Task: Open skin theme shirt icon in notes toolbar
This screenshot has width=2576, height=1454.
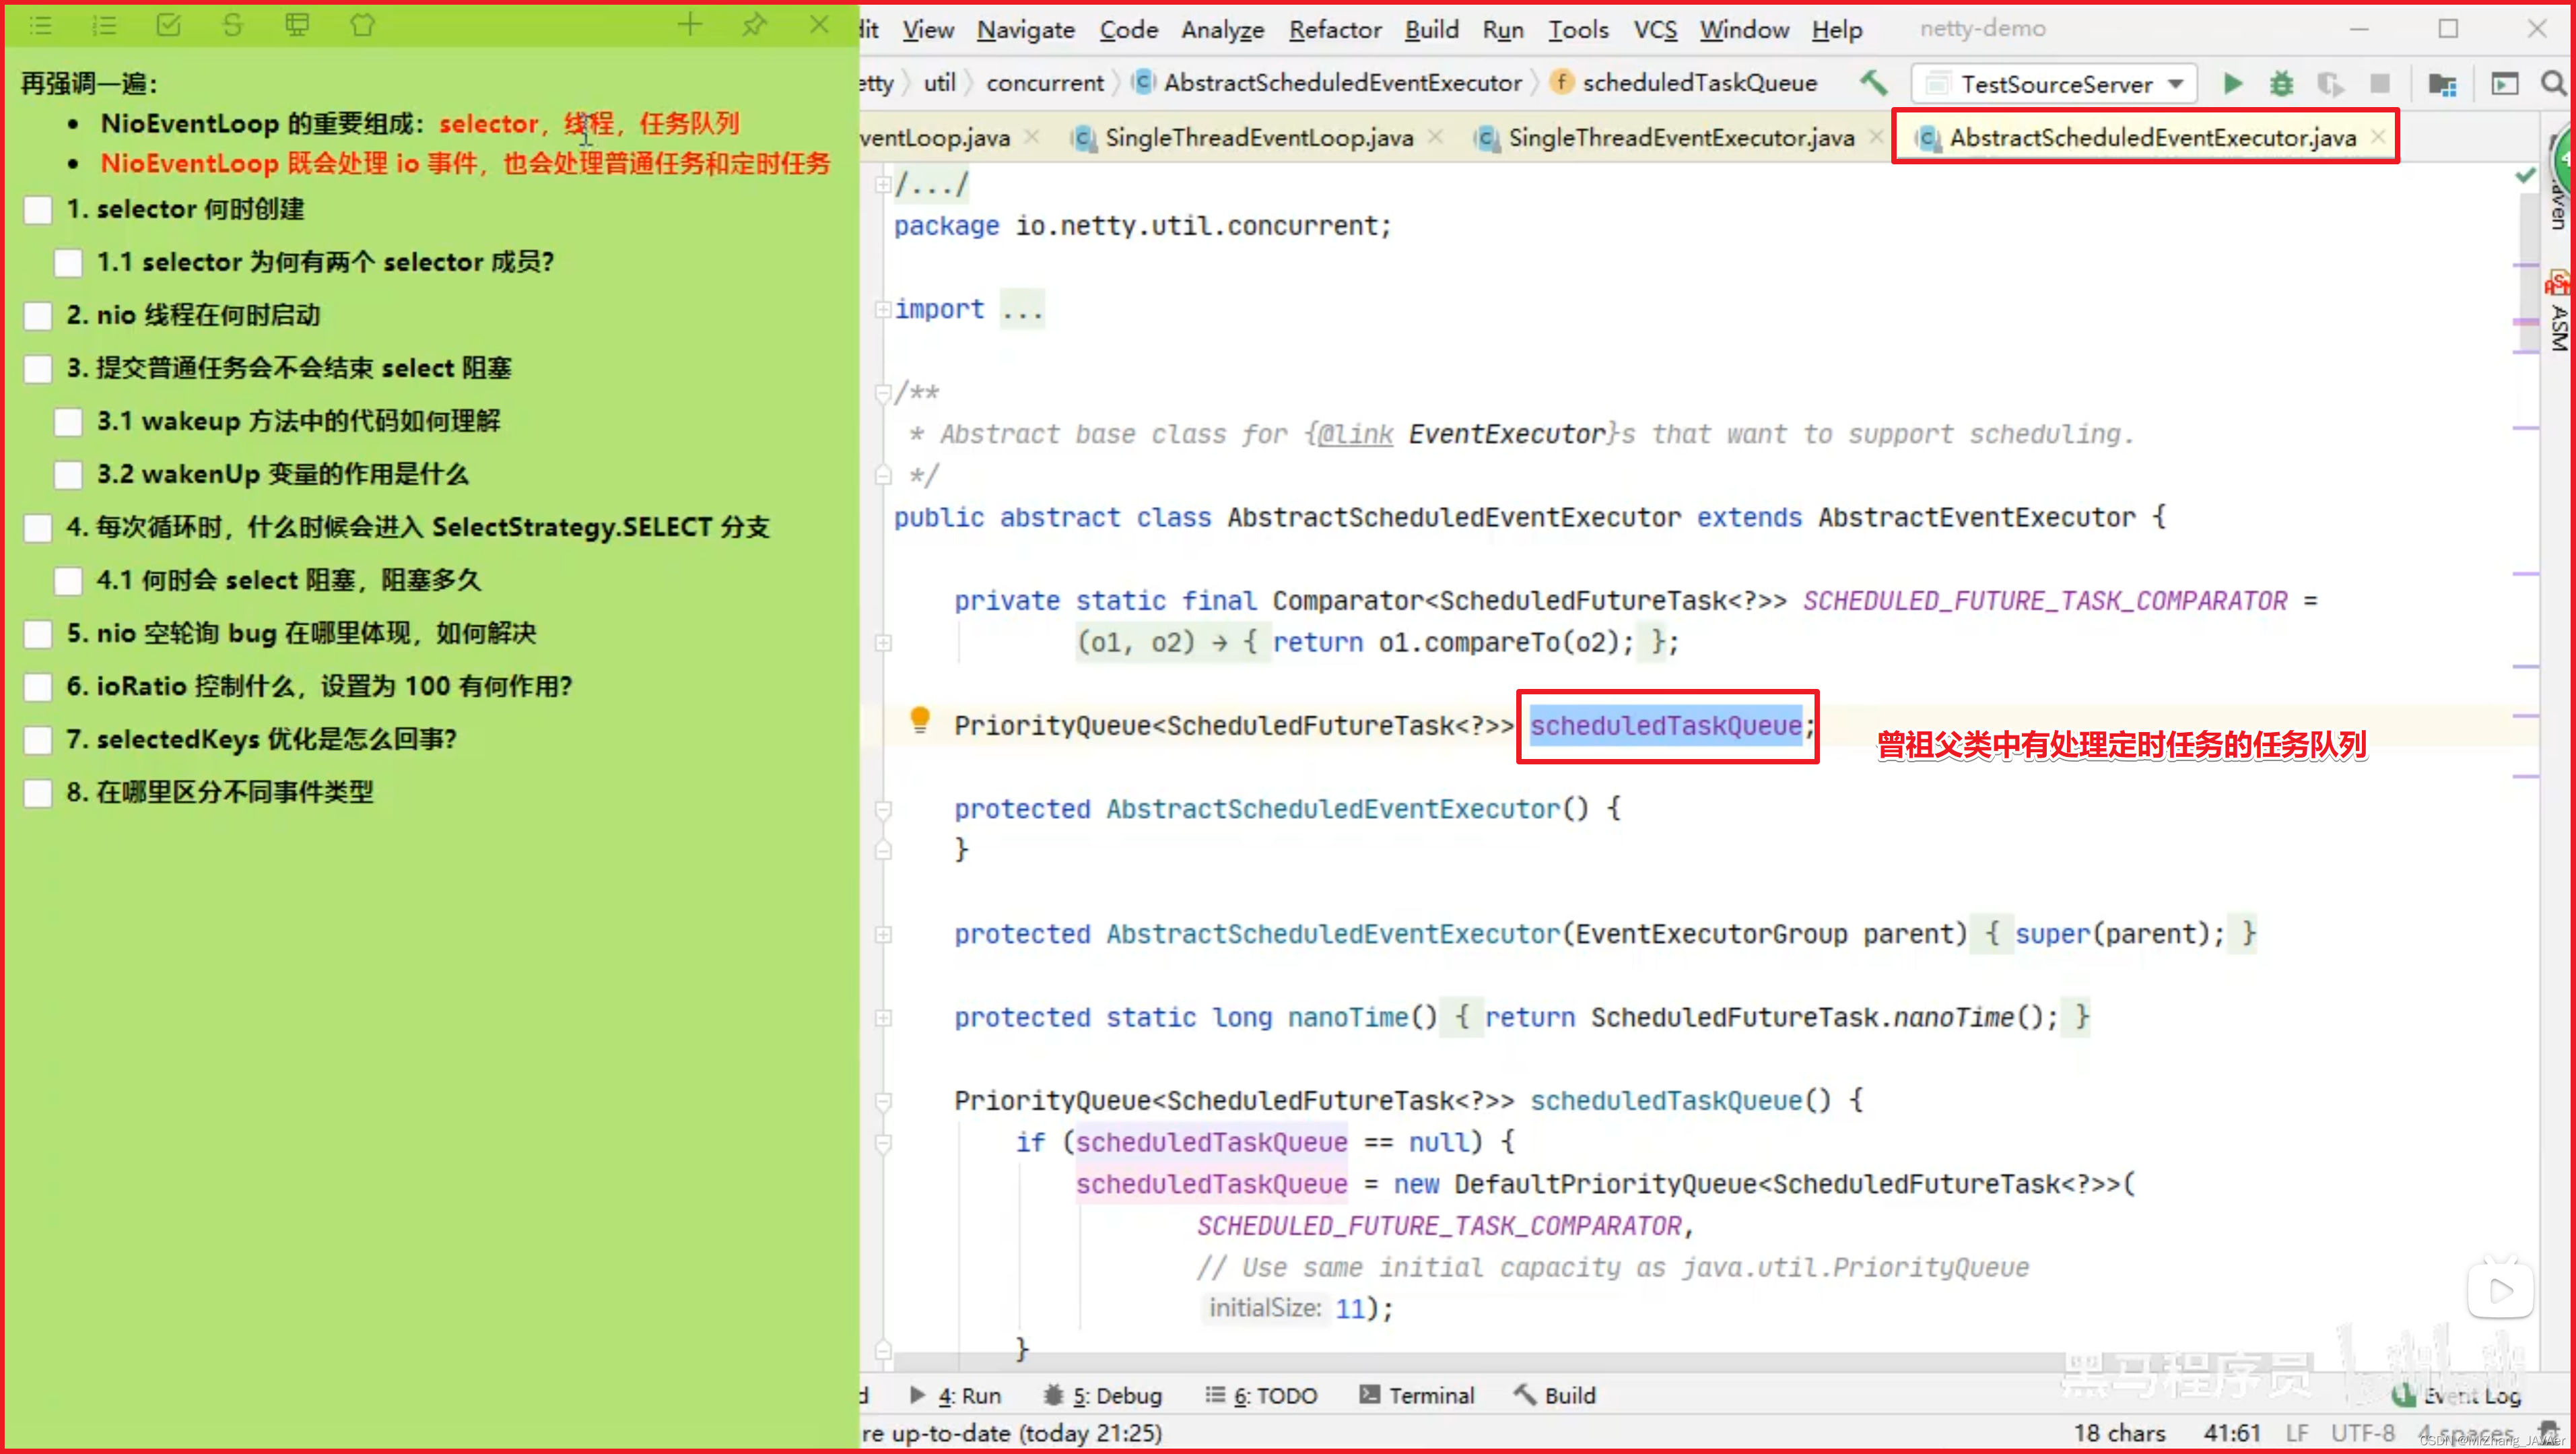Action: [362, 25]
